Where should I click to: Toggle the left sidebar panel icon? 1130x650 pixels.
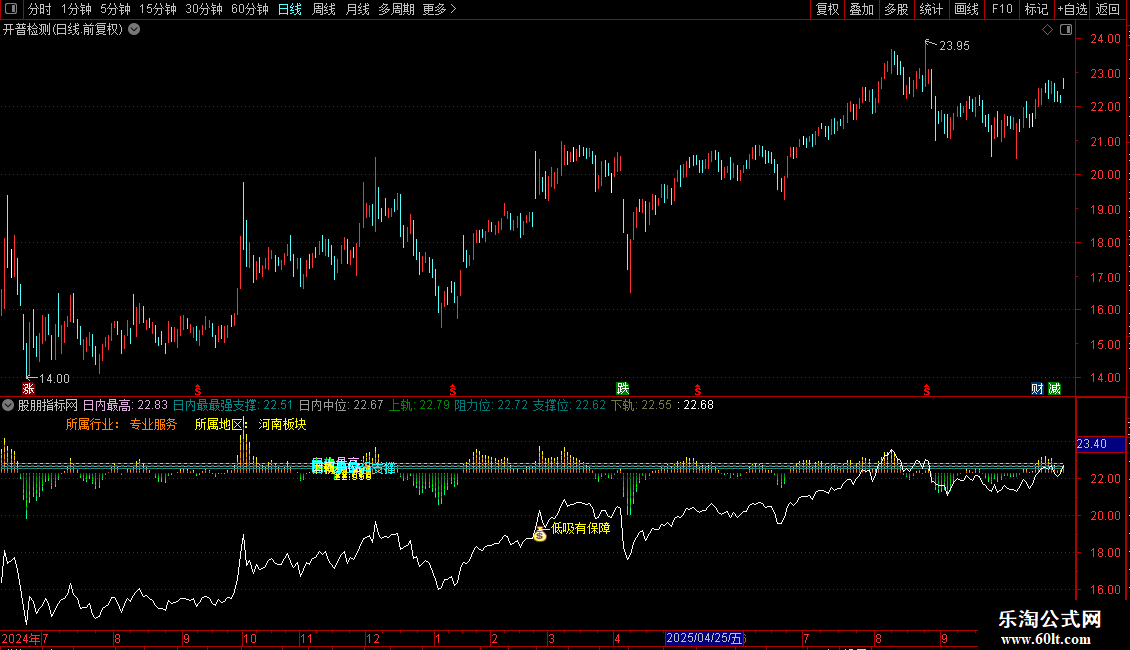[11, 9]
